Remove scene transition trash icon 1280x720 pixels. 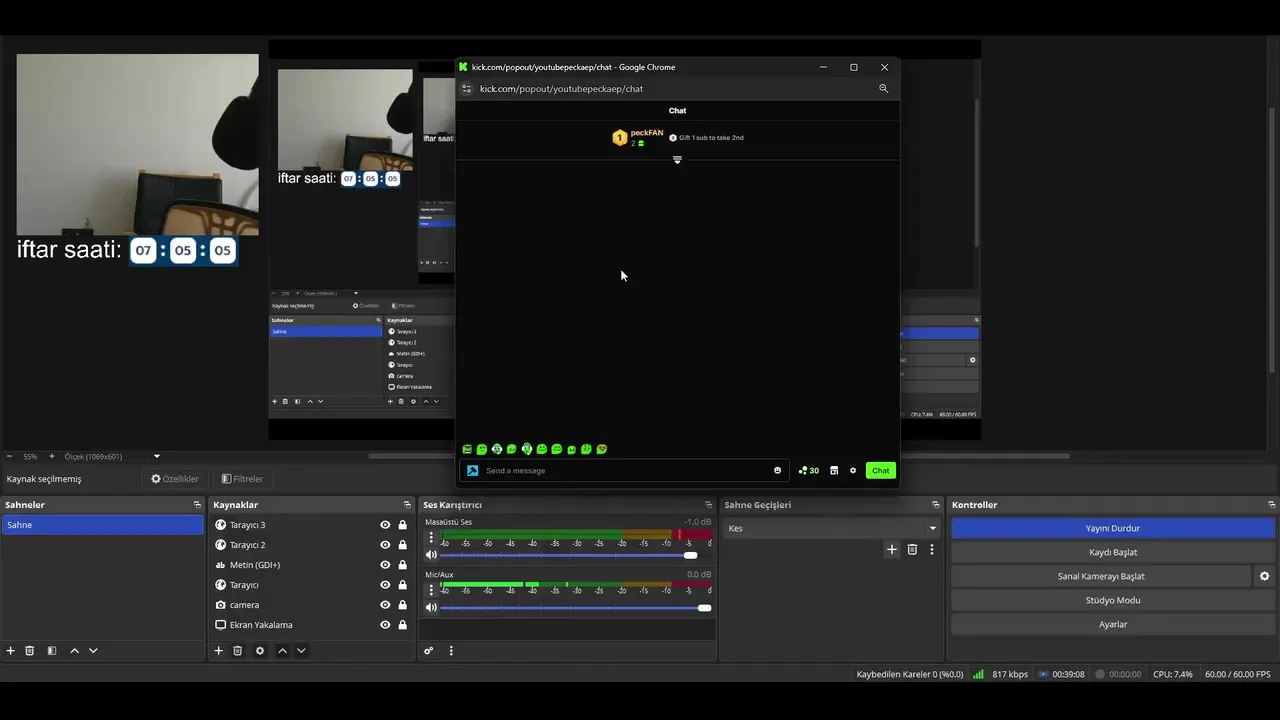[x=912, y=549]
